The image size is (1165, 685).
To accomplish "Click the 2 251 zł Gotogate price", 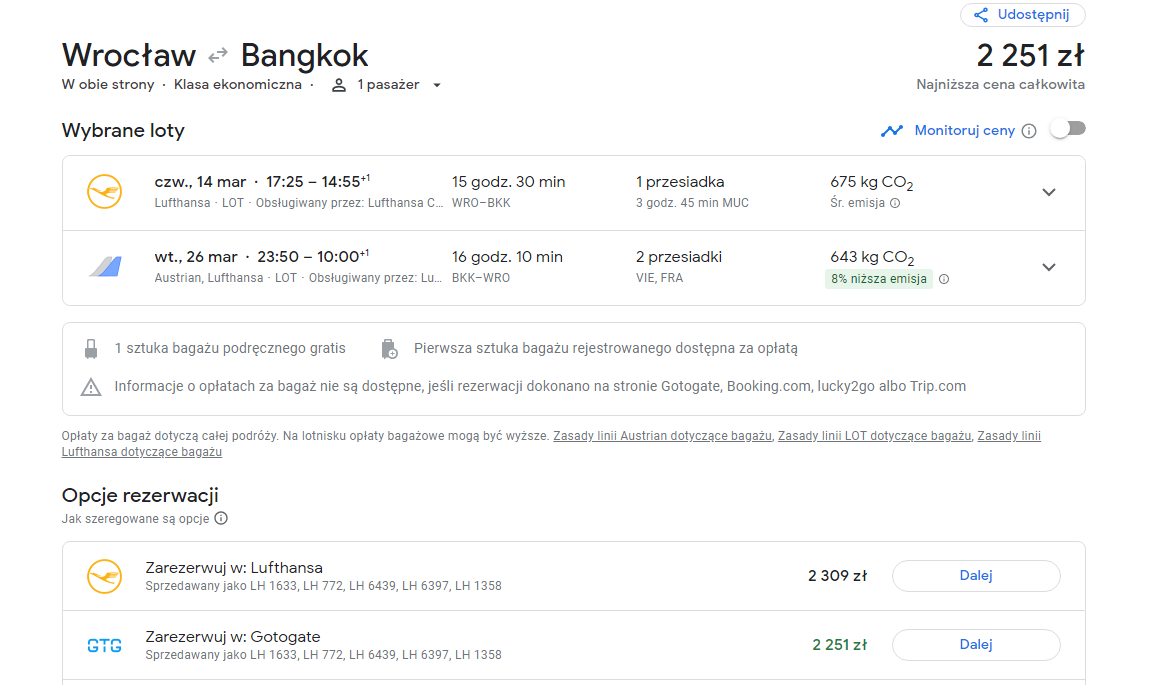I will (840, 645).
